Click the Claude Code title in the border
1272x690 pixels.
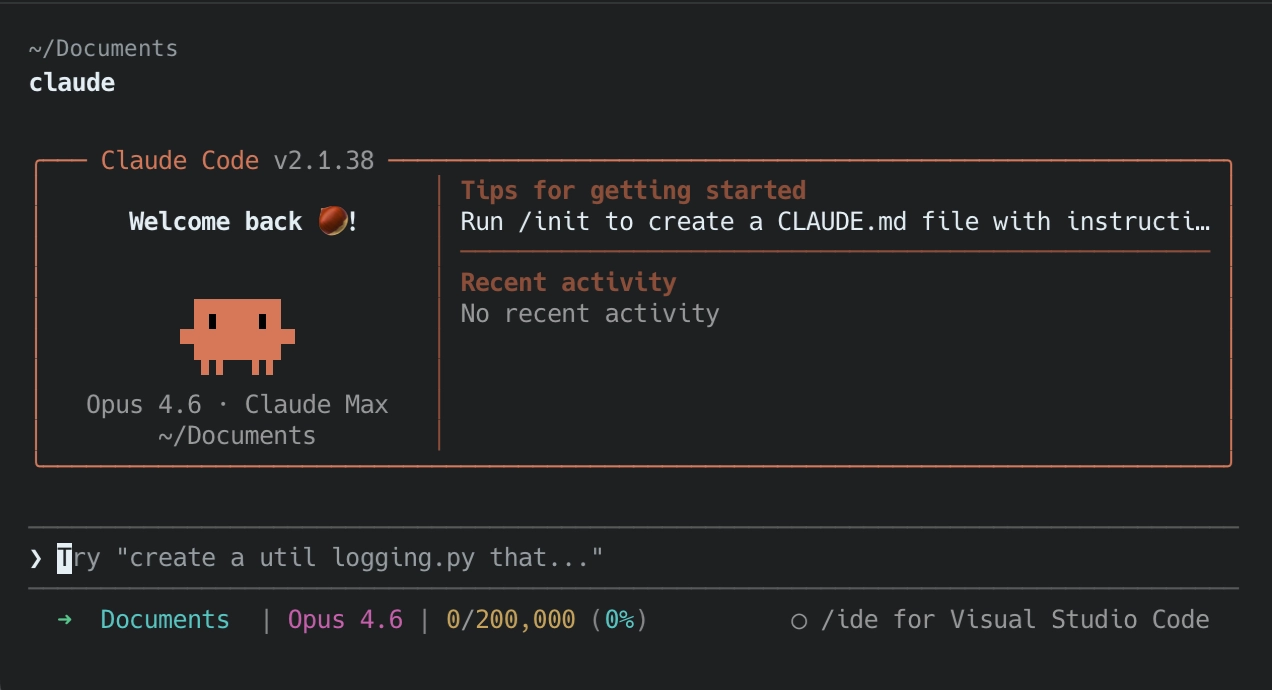180,161
